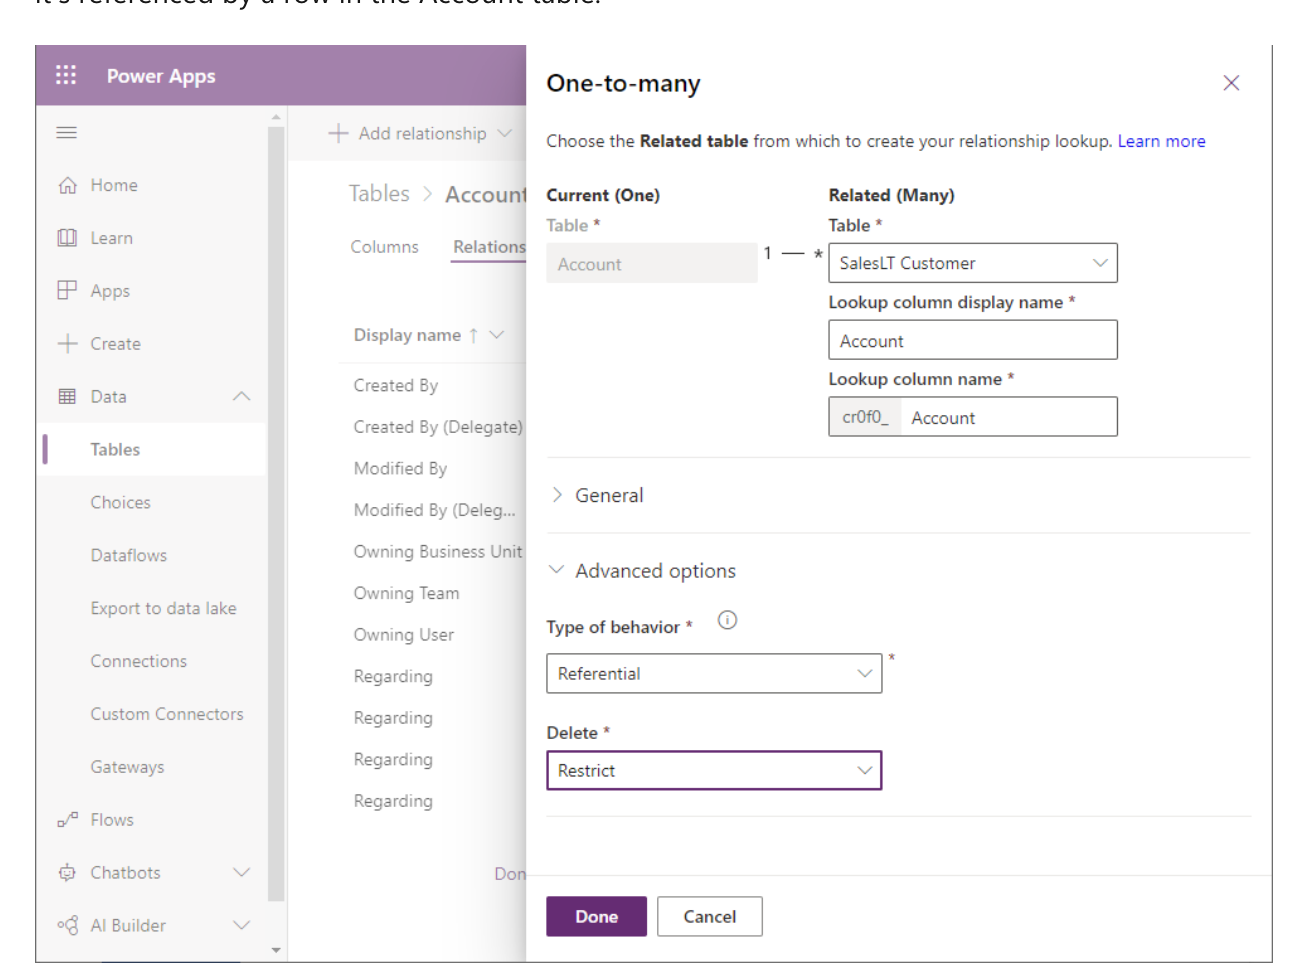Open the Power Apps app launcher waffle
The height and width of the screenshot is (980, 1306).
pyautogui.click(x=66, y=75)
